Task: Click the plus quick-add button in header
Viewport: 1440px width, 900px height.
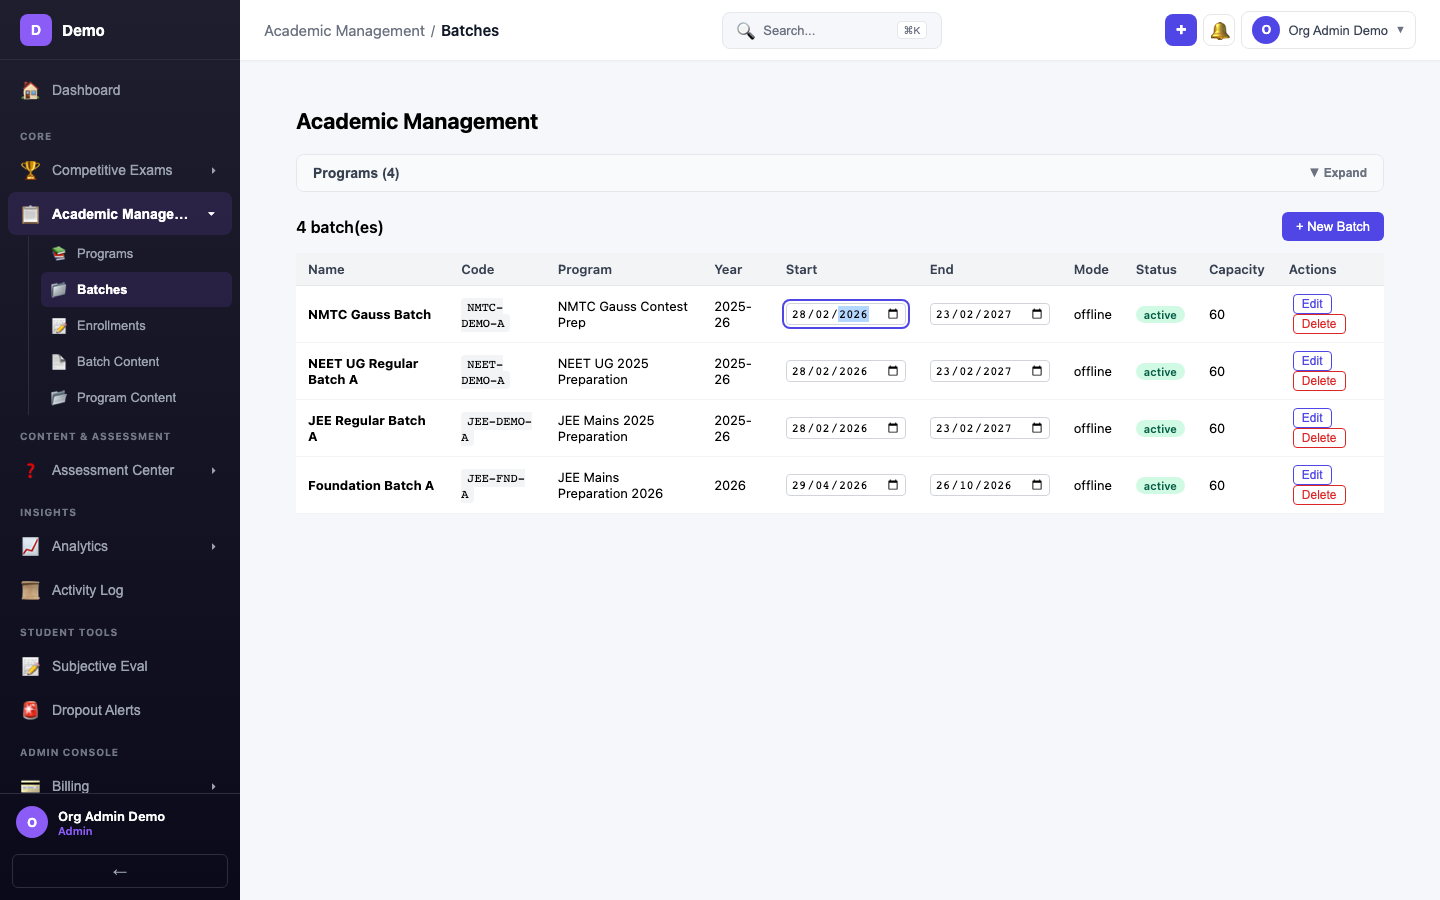Action: click(x=1181, y=30)
